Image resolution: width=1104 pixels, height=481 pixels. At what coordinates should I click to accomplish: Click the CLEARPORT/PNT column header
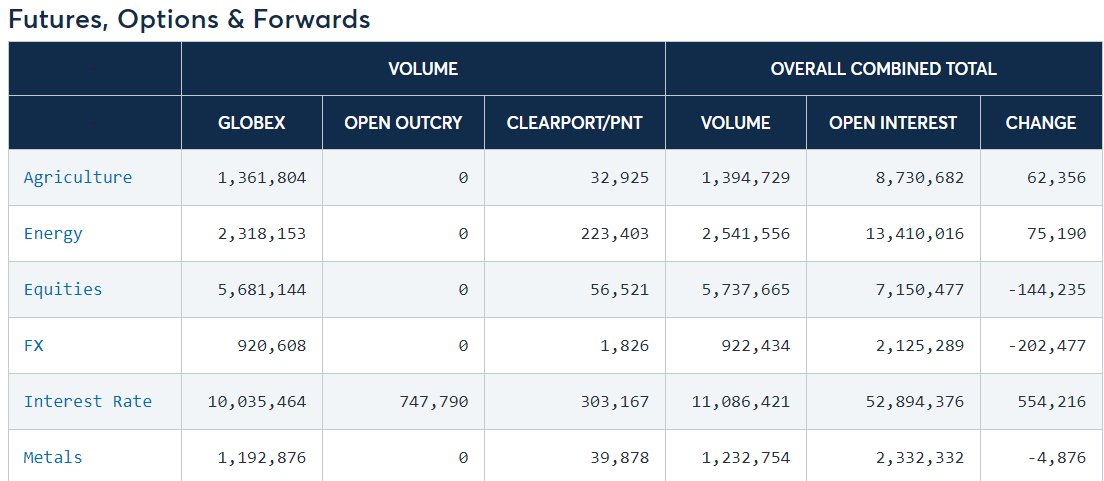pyautogui.click(x=575, y=123)
